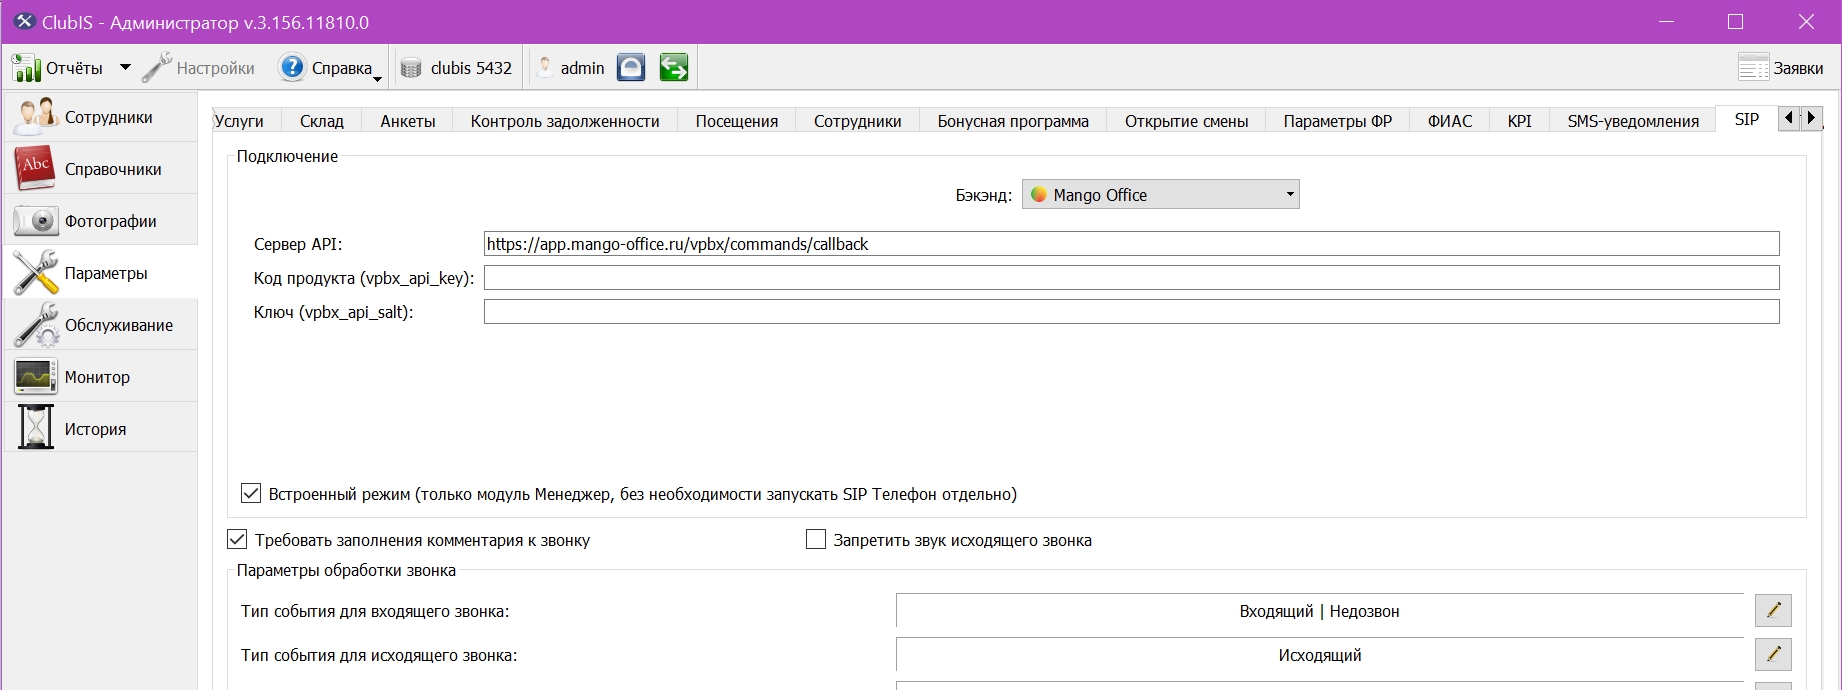Viewport: 1842px width, 690px height.
Task: Click the clubis 5432 connection label
Action: tap(471, 68)
